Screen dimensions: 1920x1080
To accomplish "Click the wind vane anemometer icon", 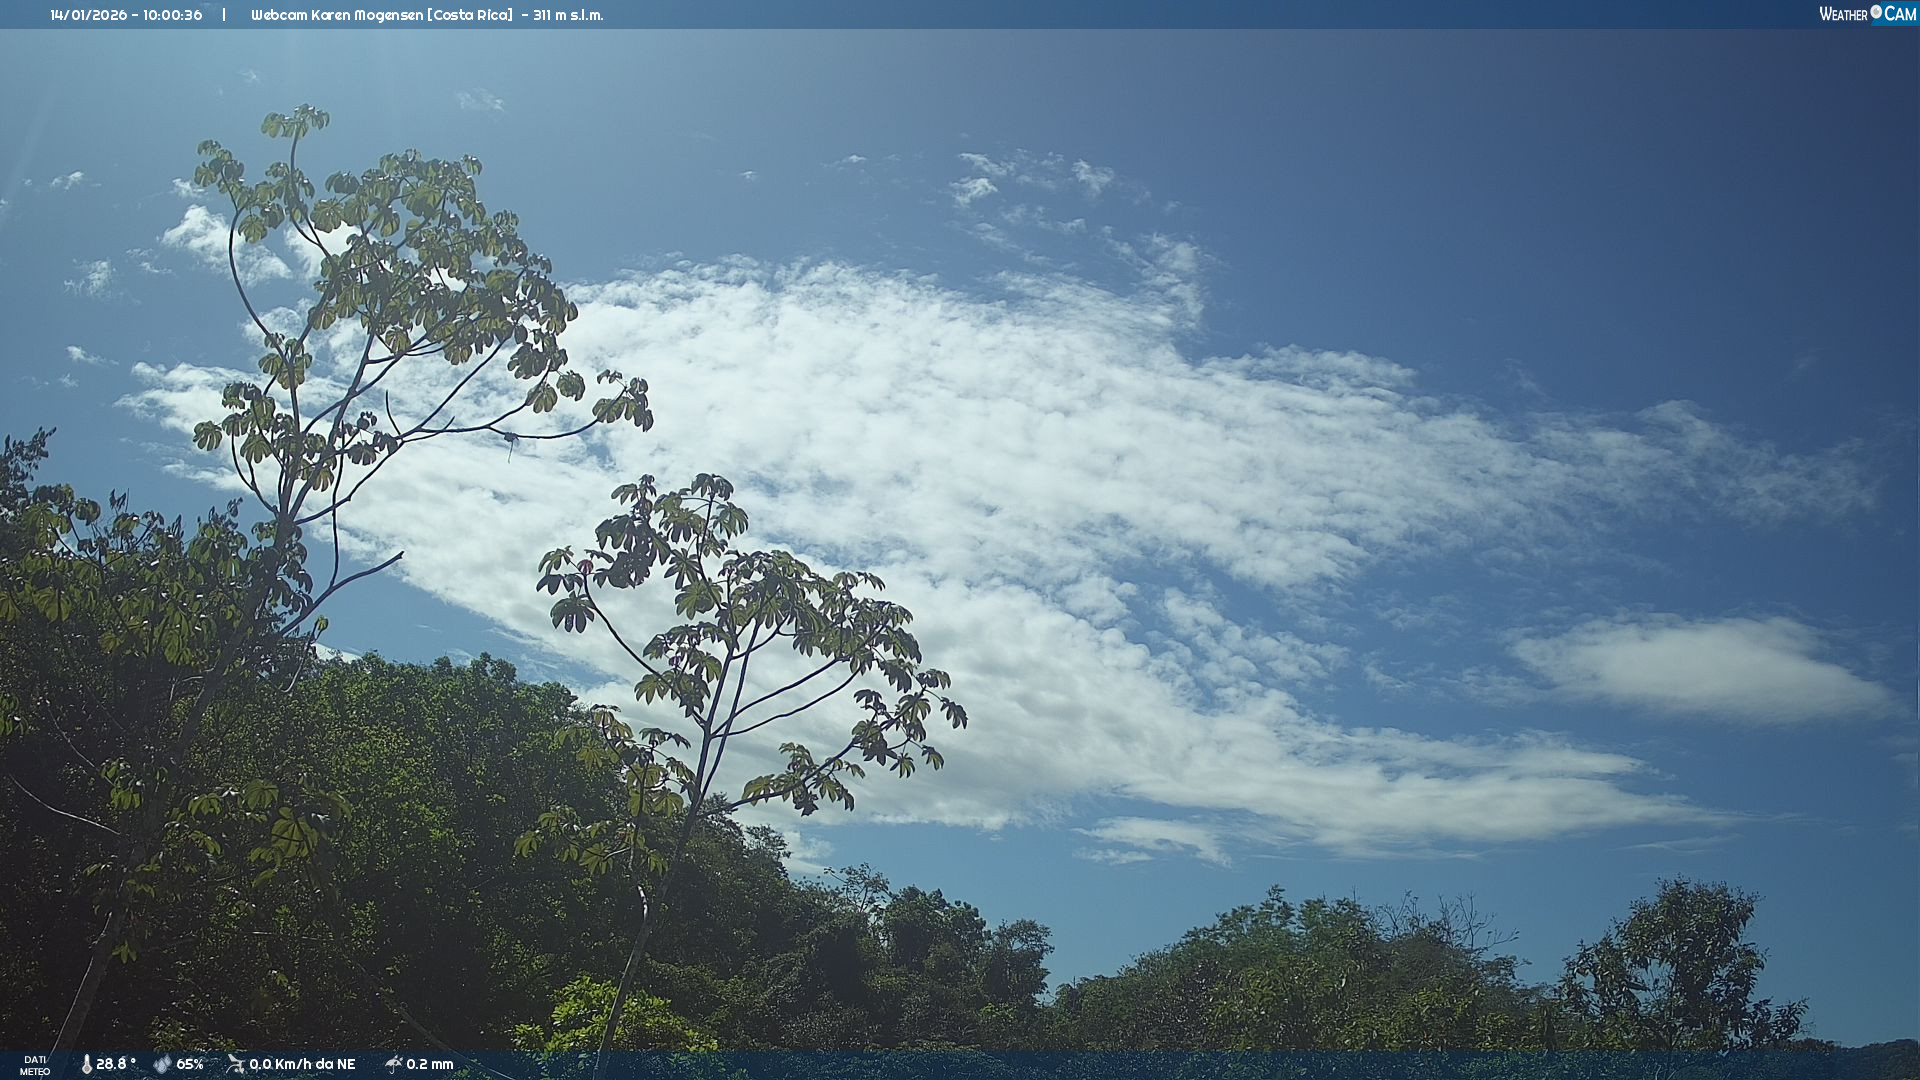I will click(235, 1064).
